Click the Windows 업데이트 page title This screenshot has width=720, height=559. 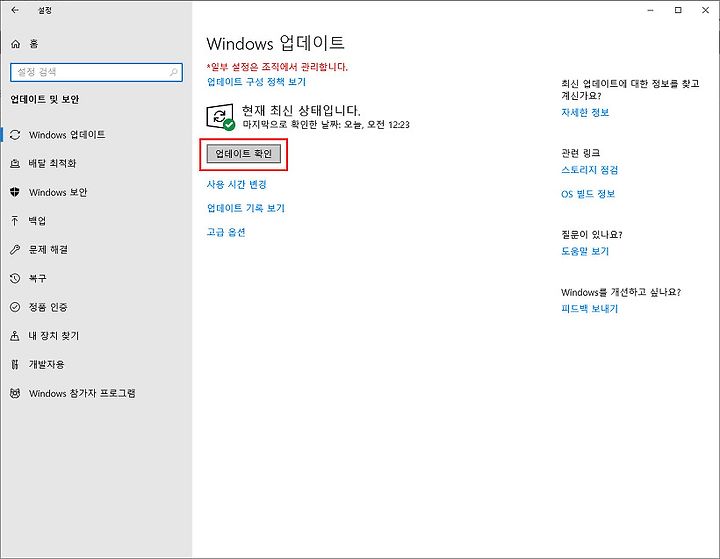tap(276, 43)
